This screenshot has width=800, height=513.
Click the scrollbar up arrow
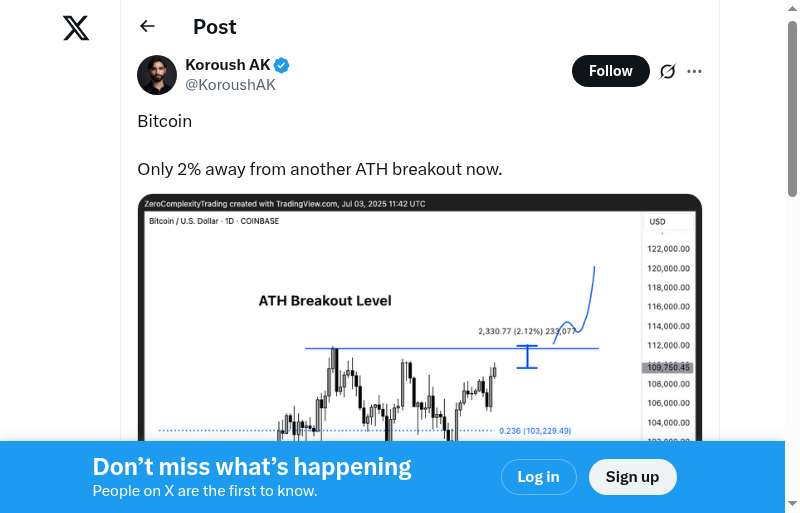[792, 10]
